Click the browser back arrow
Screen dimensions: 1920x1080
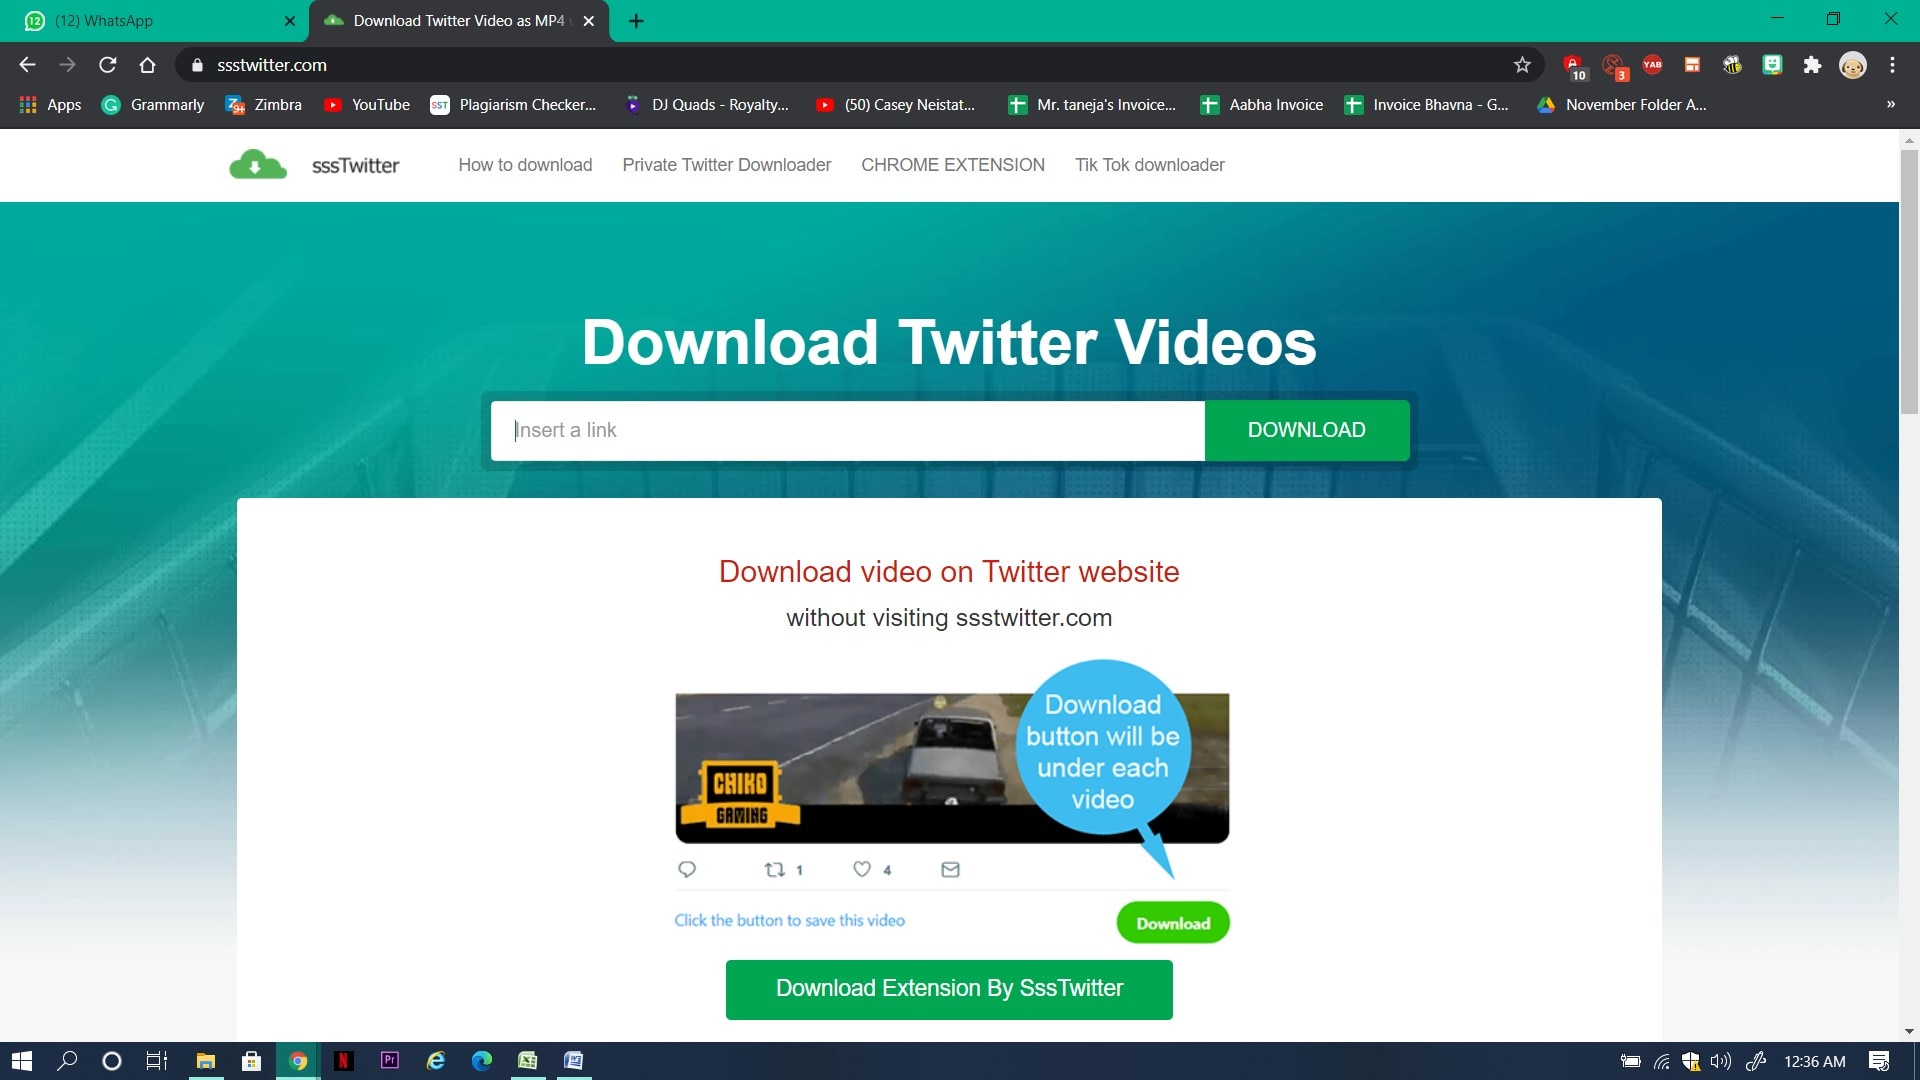pos(27,65)
